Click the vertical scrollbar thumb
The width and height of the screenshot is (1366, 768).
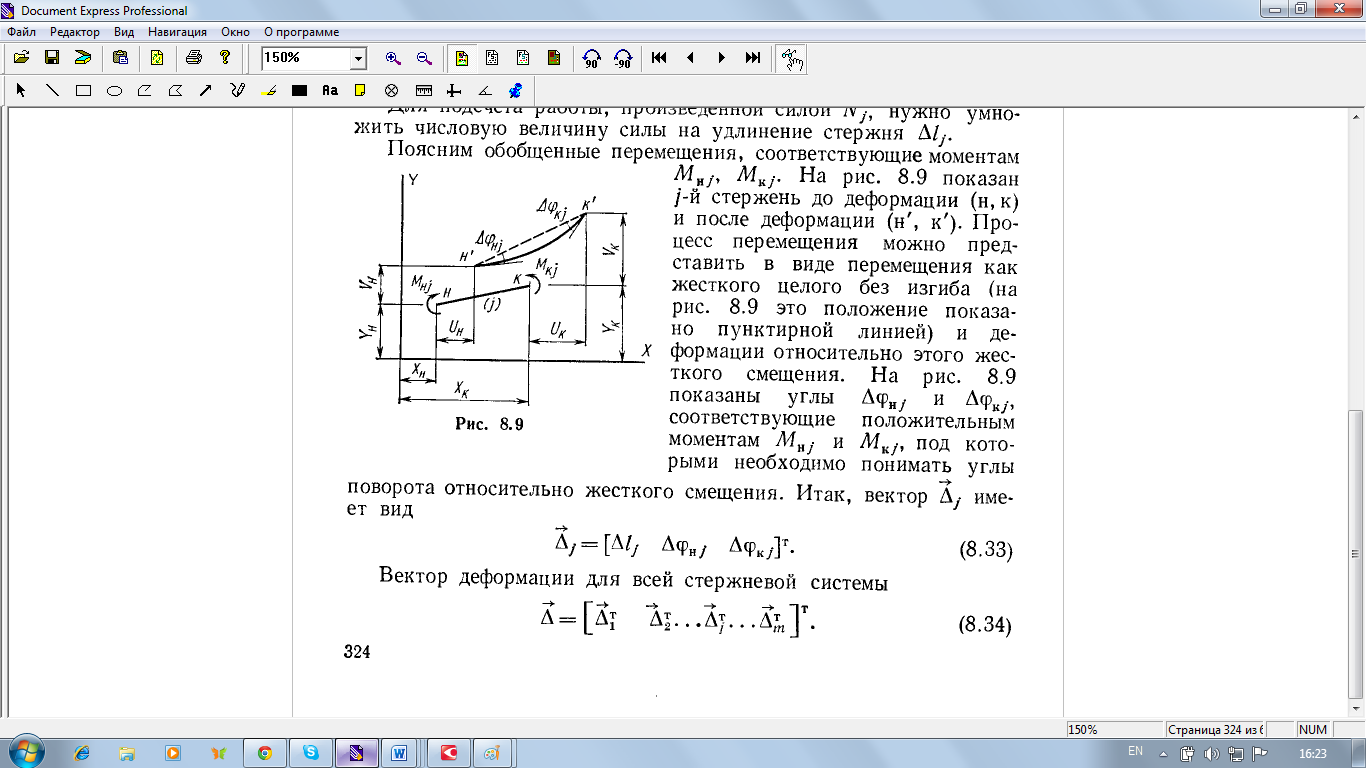[1355, 554]
